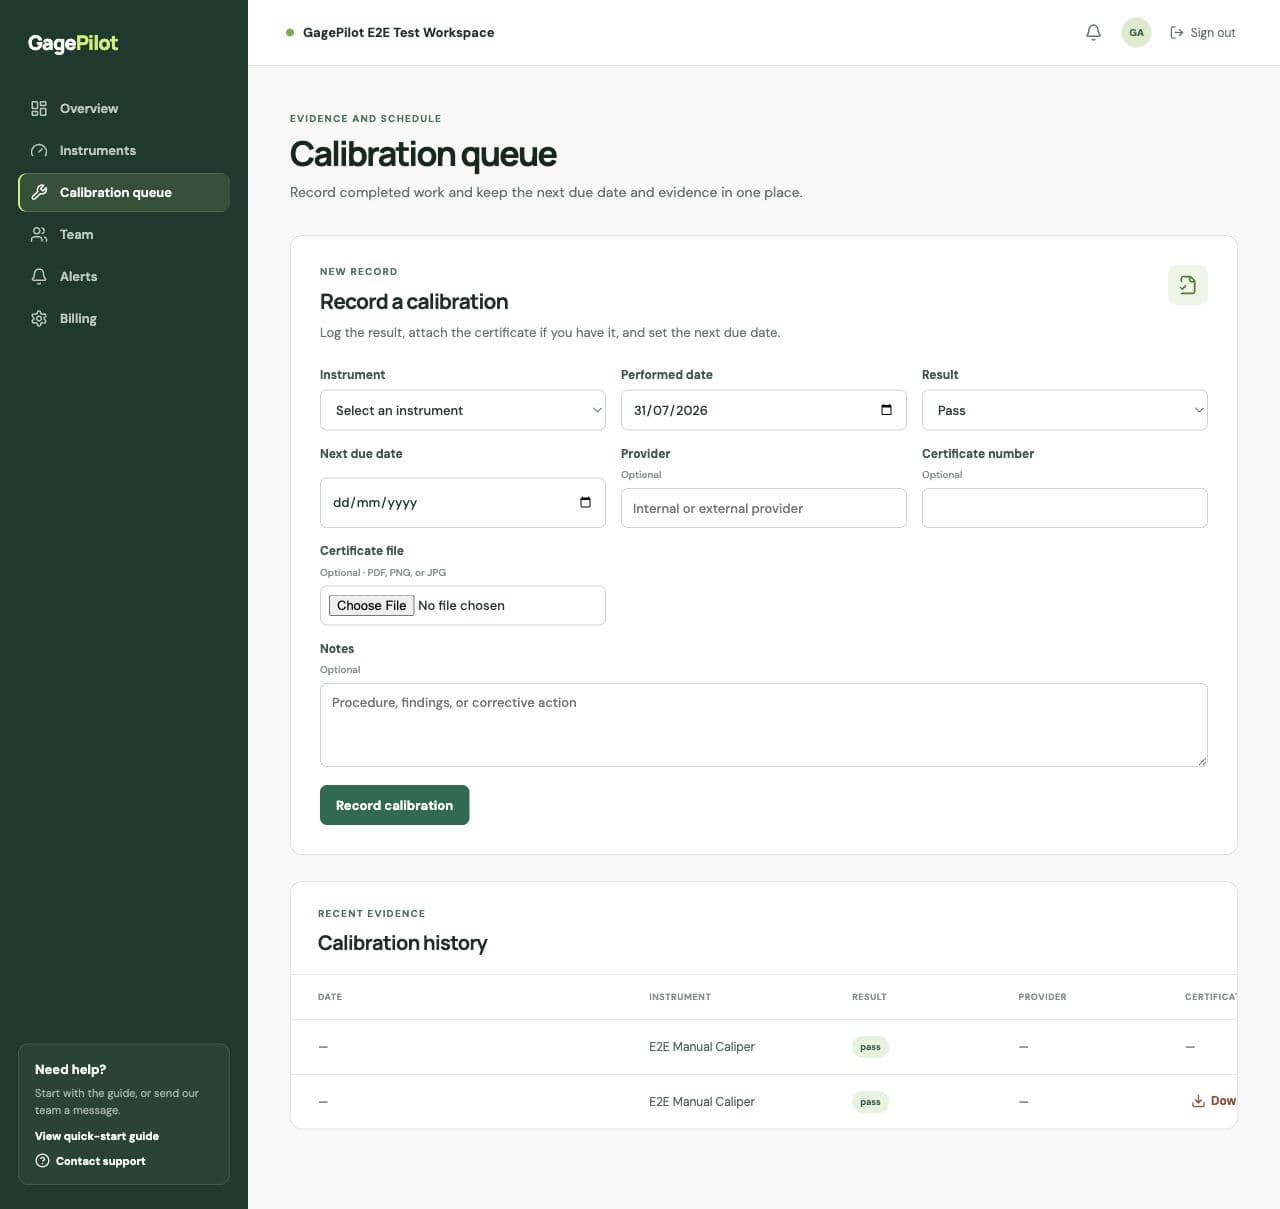Click the Team people icon
The width and height of the screenshot is (1280, 1209).
(x=39, y=234)
